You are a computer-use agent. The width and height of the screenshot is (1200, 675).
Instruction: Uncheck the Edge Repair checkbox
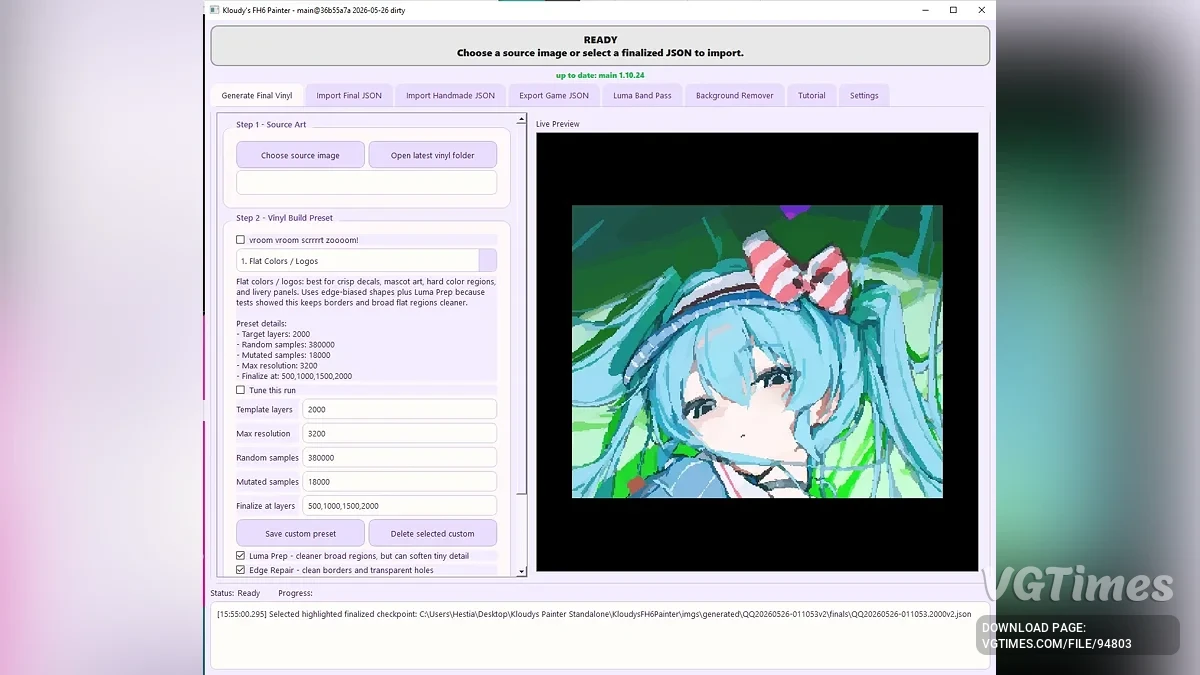pyautogui.click(x=240, y=570)
